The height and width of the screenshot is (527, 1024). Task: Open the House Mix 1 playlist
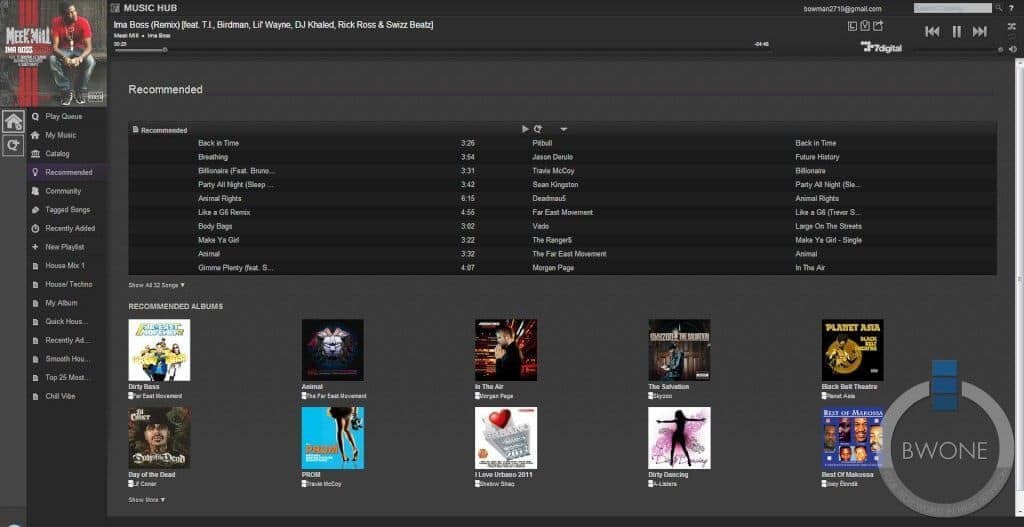pos(65,266)
